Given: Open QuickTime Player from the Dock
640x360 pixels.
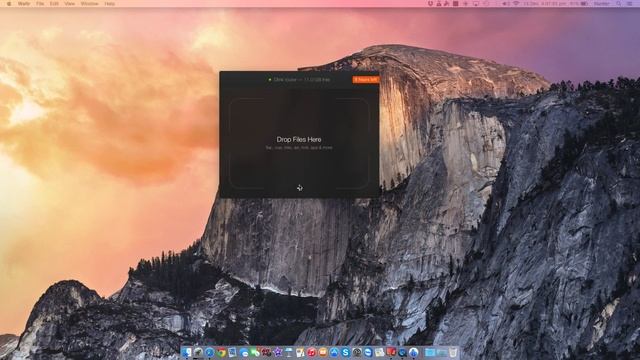Looking at the screenshot, I should coord(402,352).
